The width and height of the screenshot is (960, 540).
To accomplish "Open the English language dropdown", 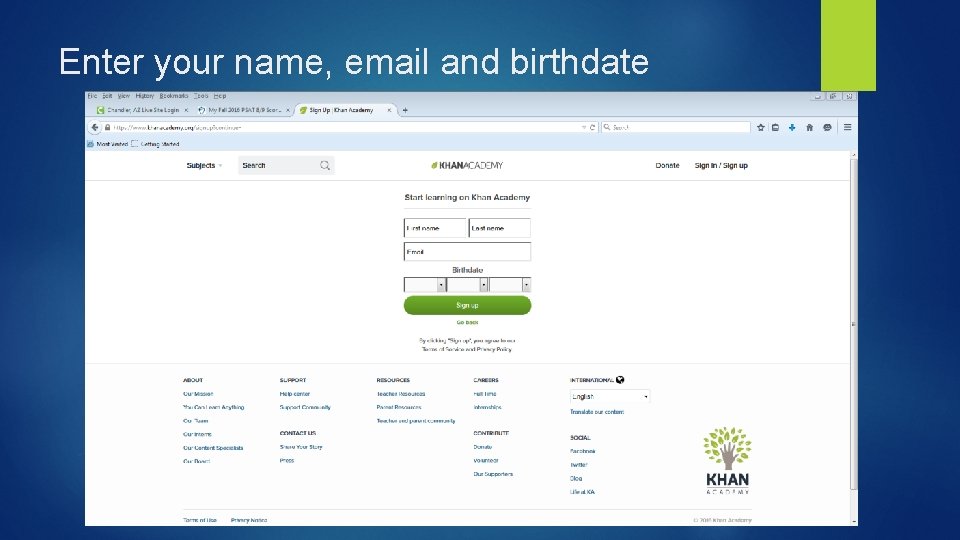I will point(610,396).
